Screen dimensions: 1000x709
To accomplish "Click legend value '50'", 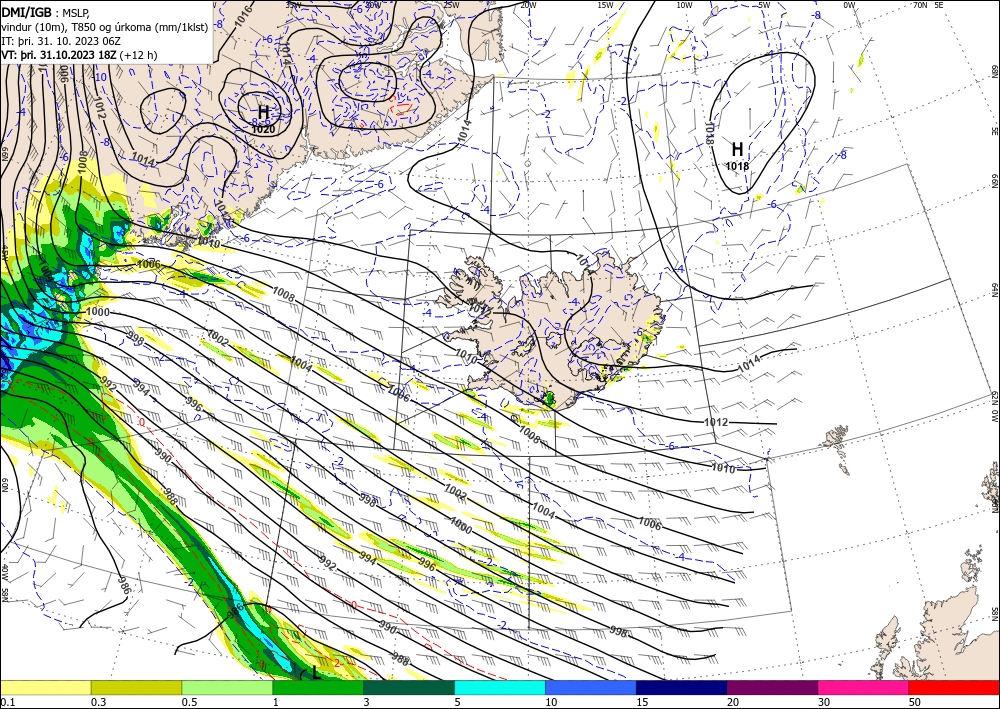I will [x=915, y=702].
